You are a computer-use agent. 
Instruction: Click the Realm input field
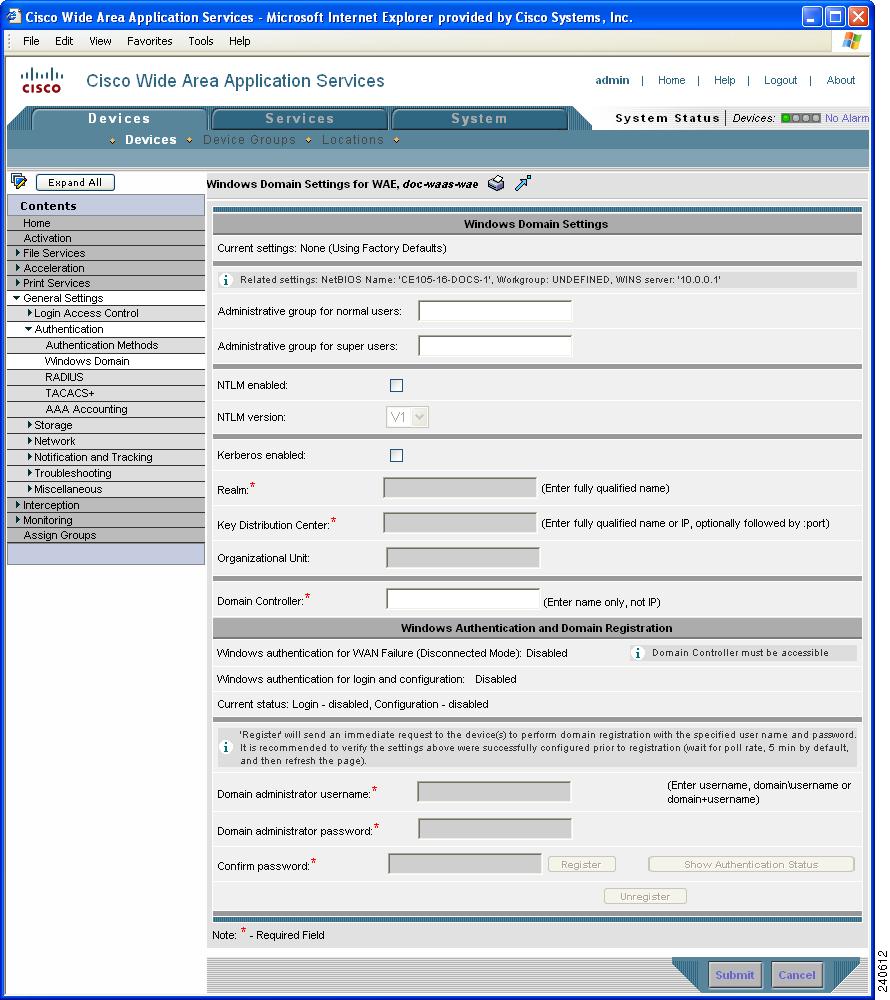pyautogui.click(x=460, y=487)
